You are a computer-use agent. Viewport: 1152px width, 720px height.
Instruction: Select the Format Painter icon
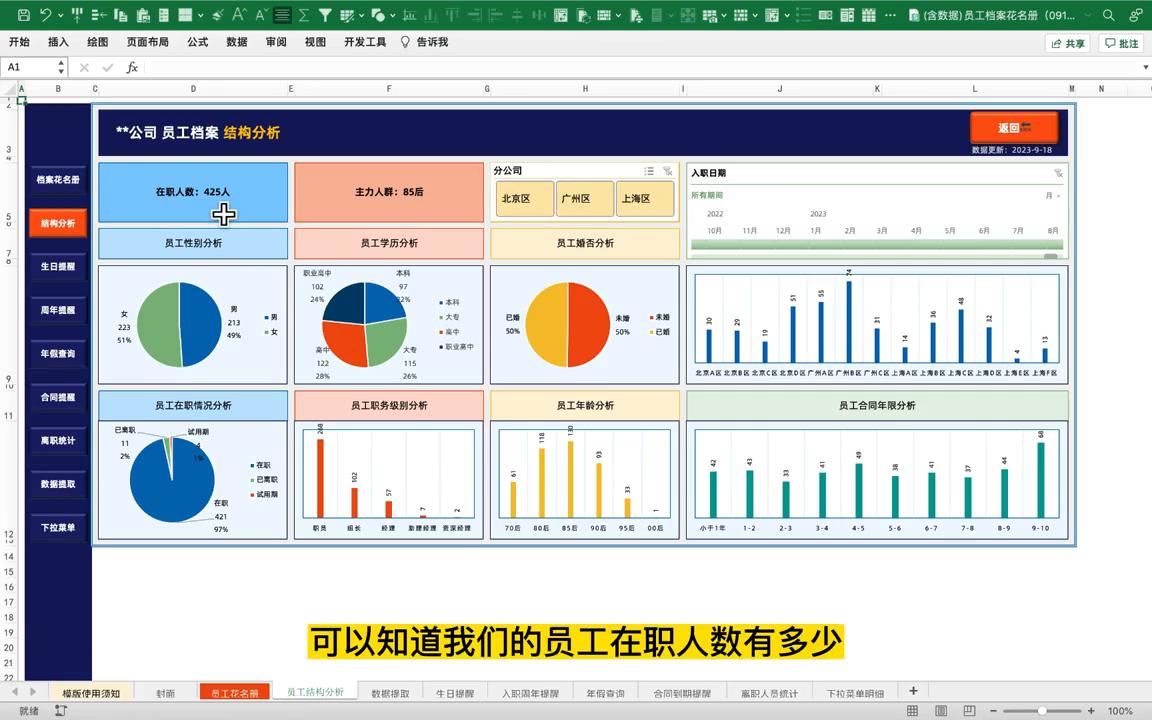coord(217,14)
